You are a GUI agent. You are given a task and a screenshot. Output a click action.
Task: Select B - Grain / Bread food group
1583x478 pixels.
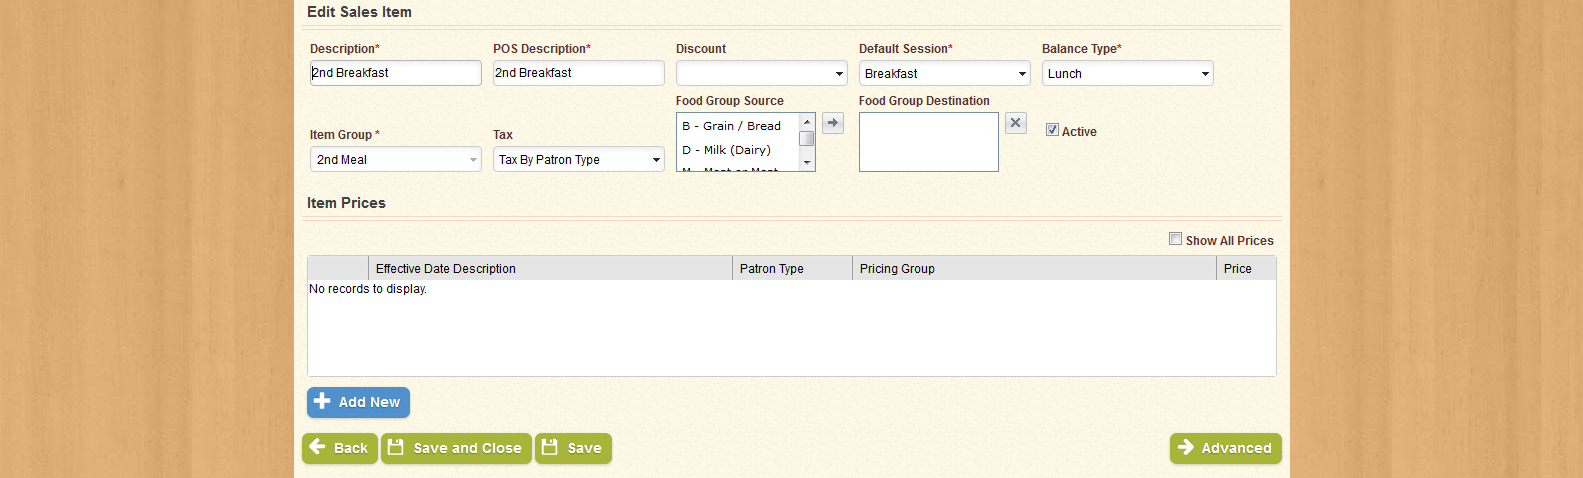click(x=732, y=126)
